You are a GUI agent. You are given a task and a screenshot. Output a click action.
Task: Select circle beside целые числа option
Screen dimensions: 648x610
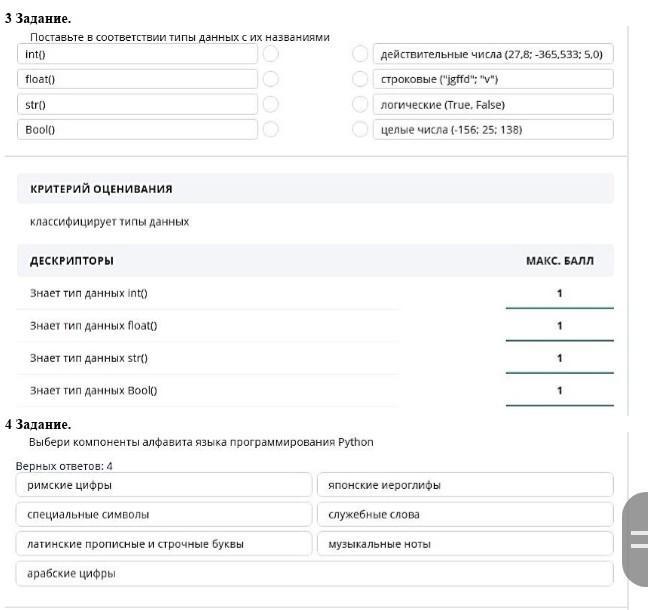(360, 129)
